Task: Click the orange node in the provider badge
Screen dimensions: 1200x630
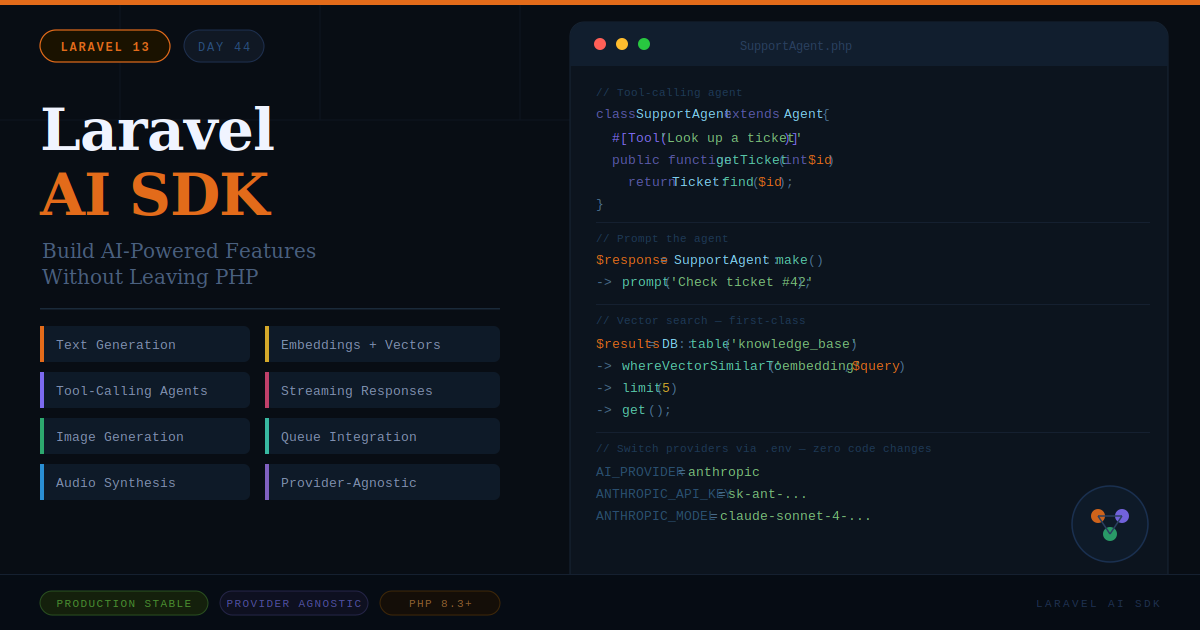Action: tap(1099, 516)
